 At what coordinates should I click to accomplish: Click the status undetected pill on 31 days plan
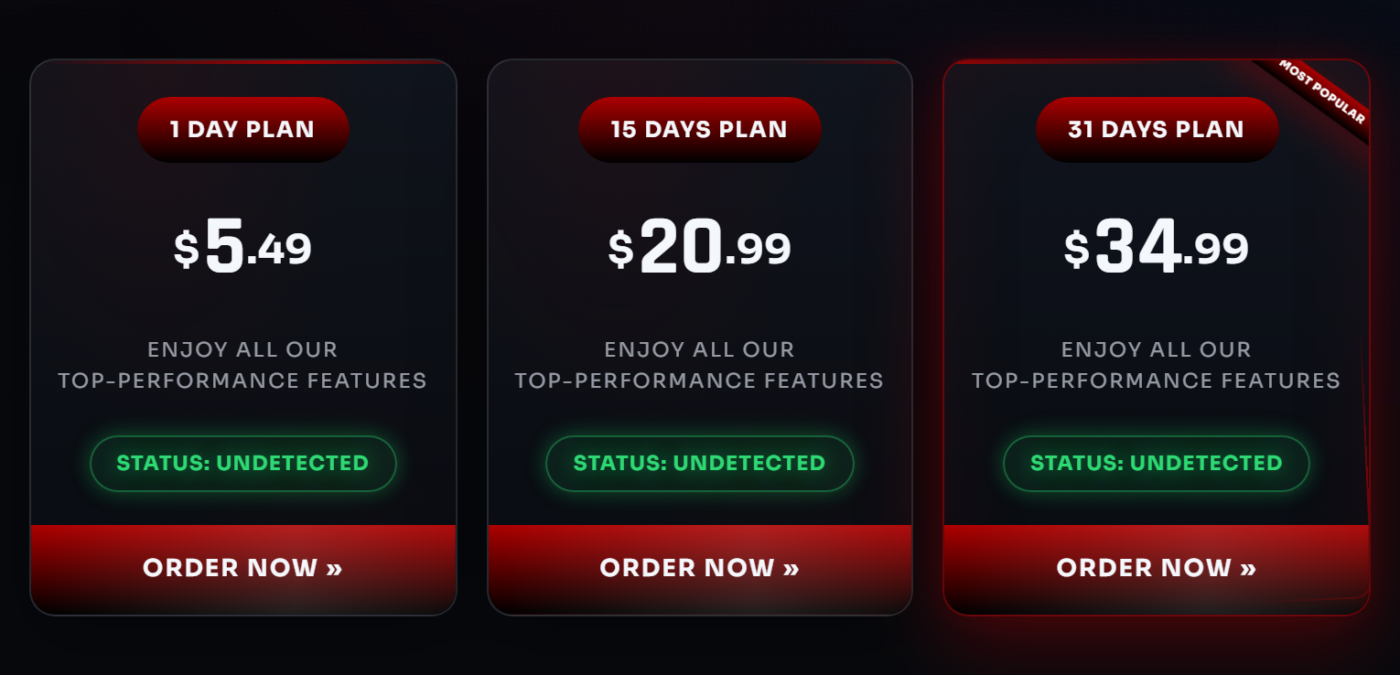1157,463
